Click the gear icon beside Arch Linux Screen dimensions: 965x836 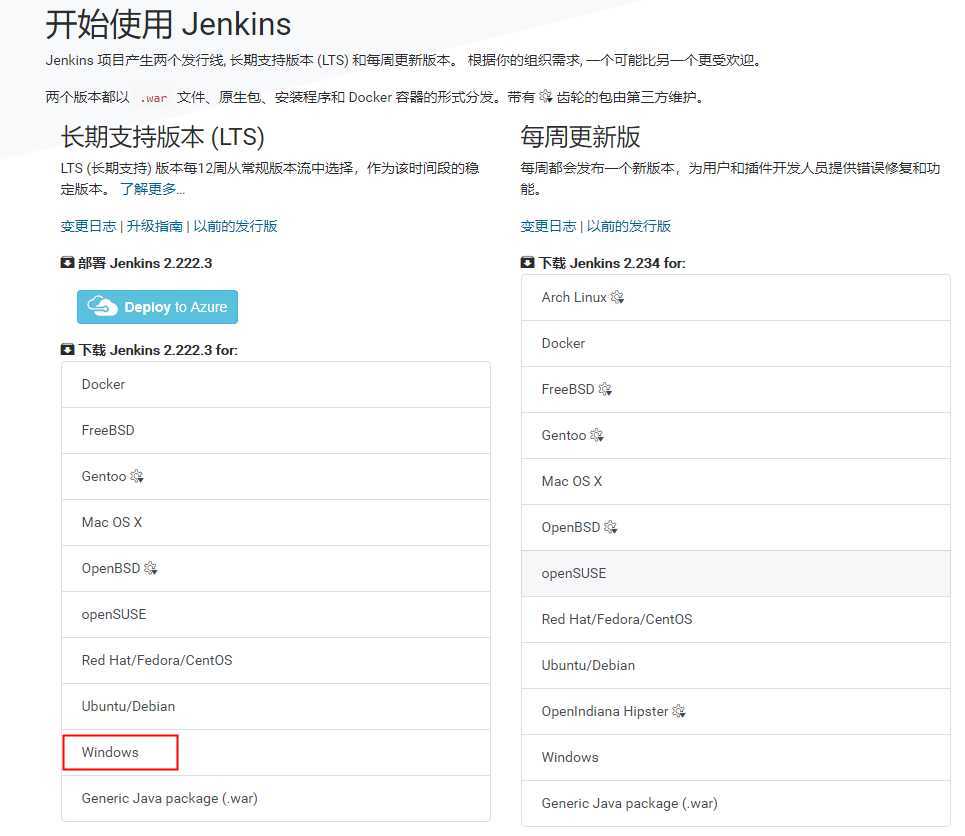click(617, 297)
